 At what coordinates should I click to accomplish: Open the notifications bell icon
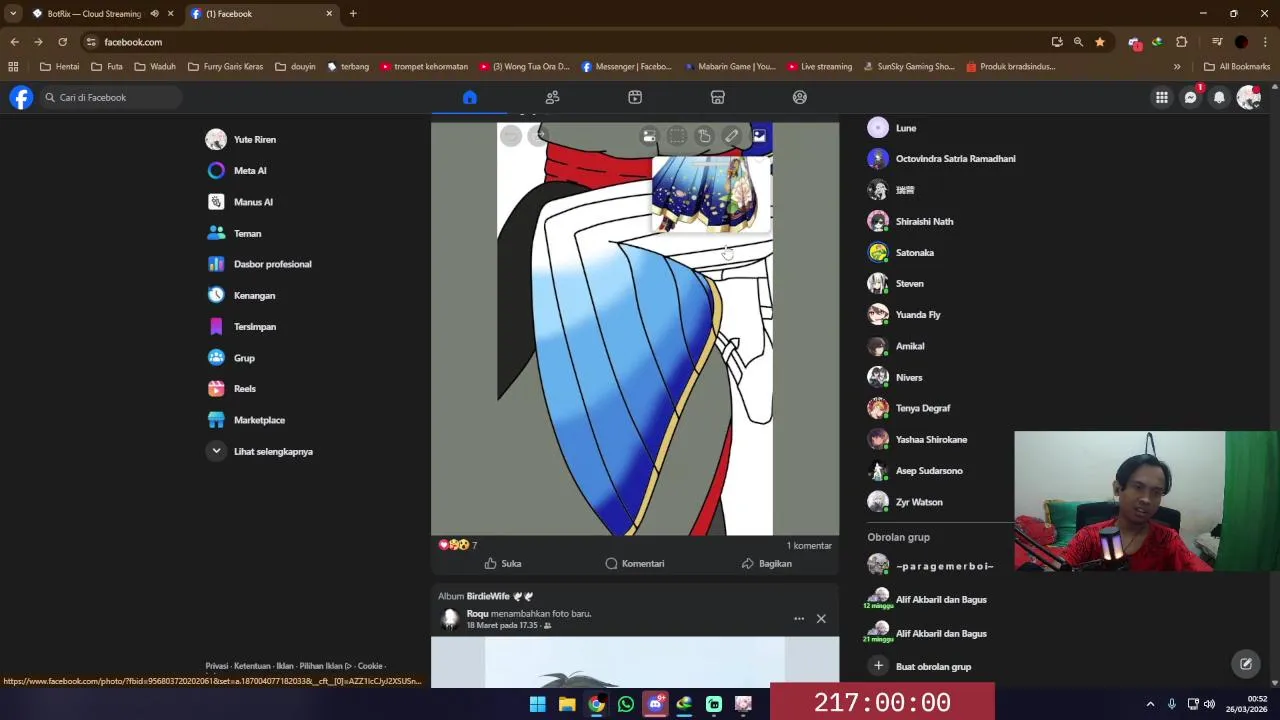pos(1219,97)
